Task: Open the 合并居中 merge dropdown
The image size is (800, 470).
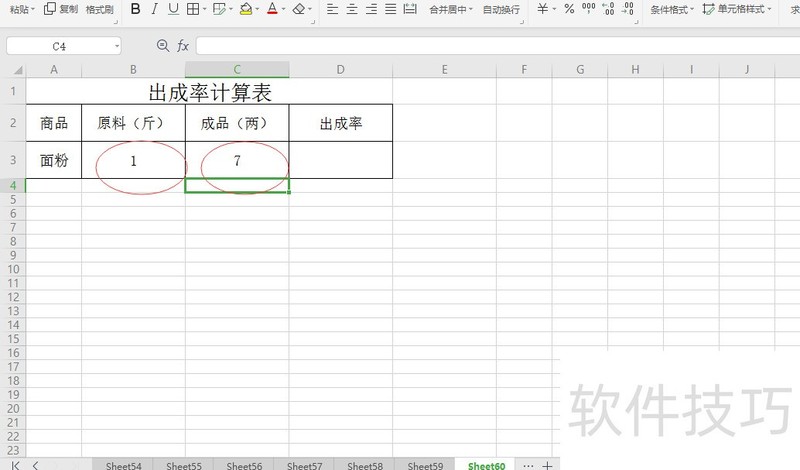Action: [x=471, y=10]
